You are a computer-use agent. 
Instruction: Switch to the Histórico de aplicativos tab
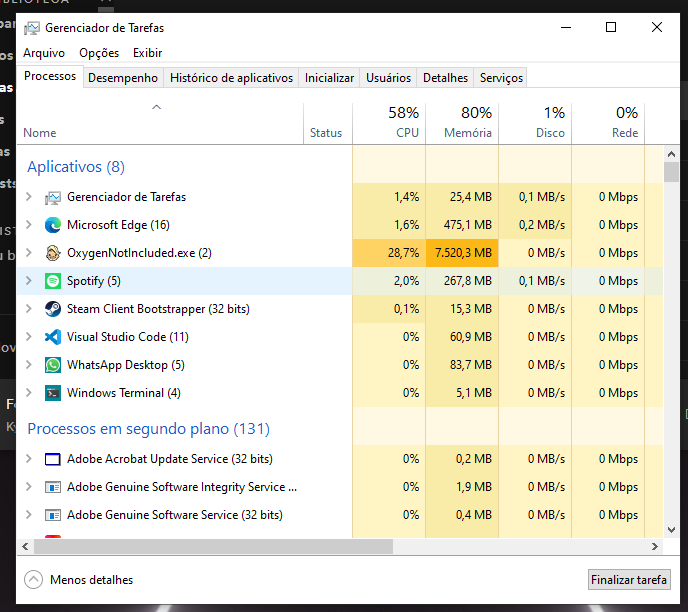click(x=231, y=78)
